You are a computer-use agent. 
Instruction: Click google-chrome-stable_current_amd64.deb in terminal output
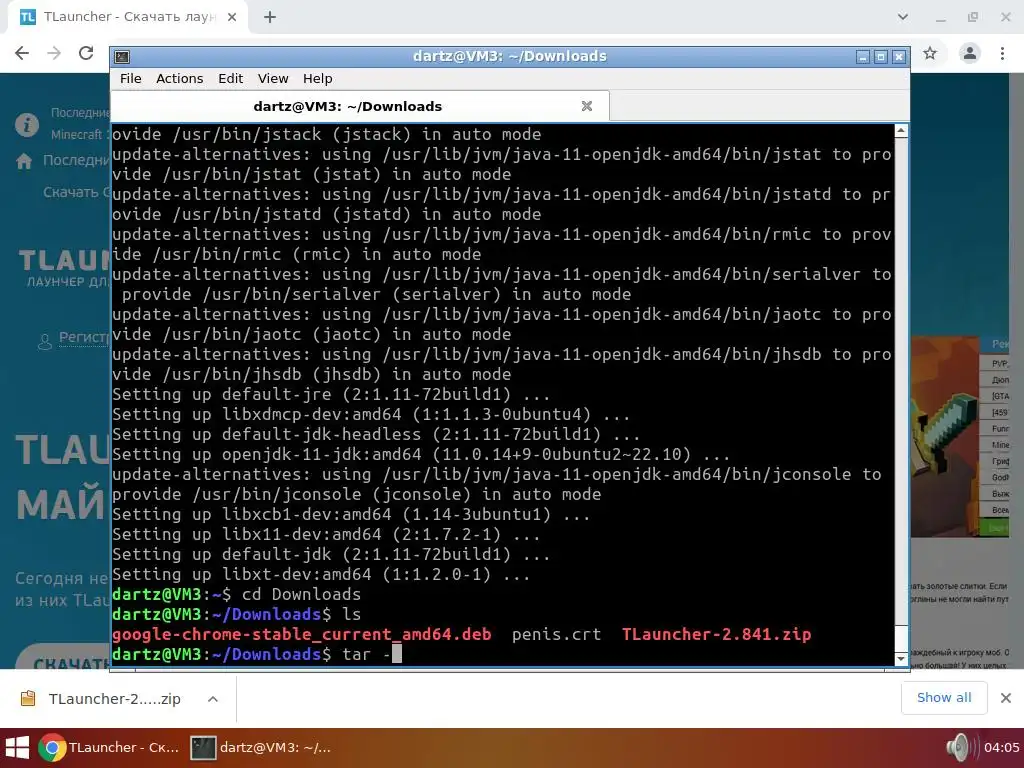(x=302, y=634)
